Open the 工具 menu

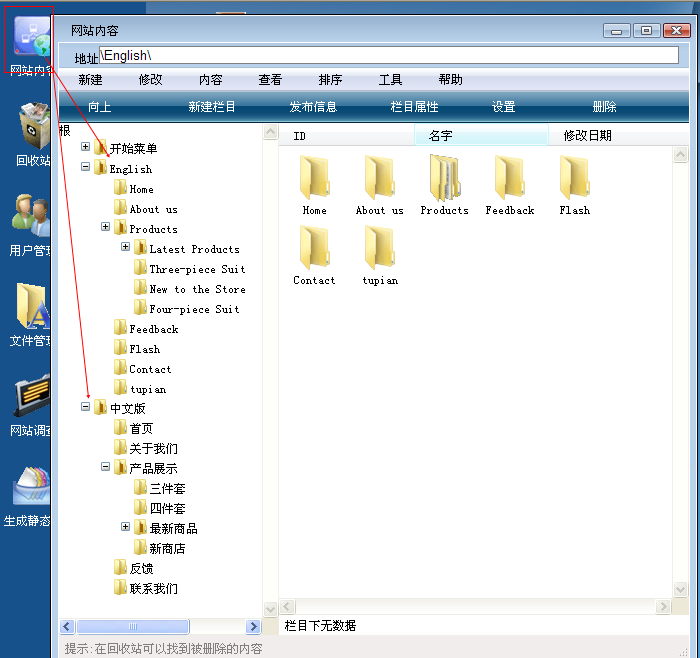[390, 80]
